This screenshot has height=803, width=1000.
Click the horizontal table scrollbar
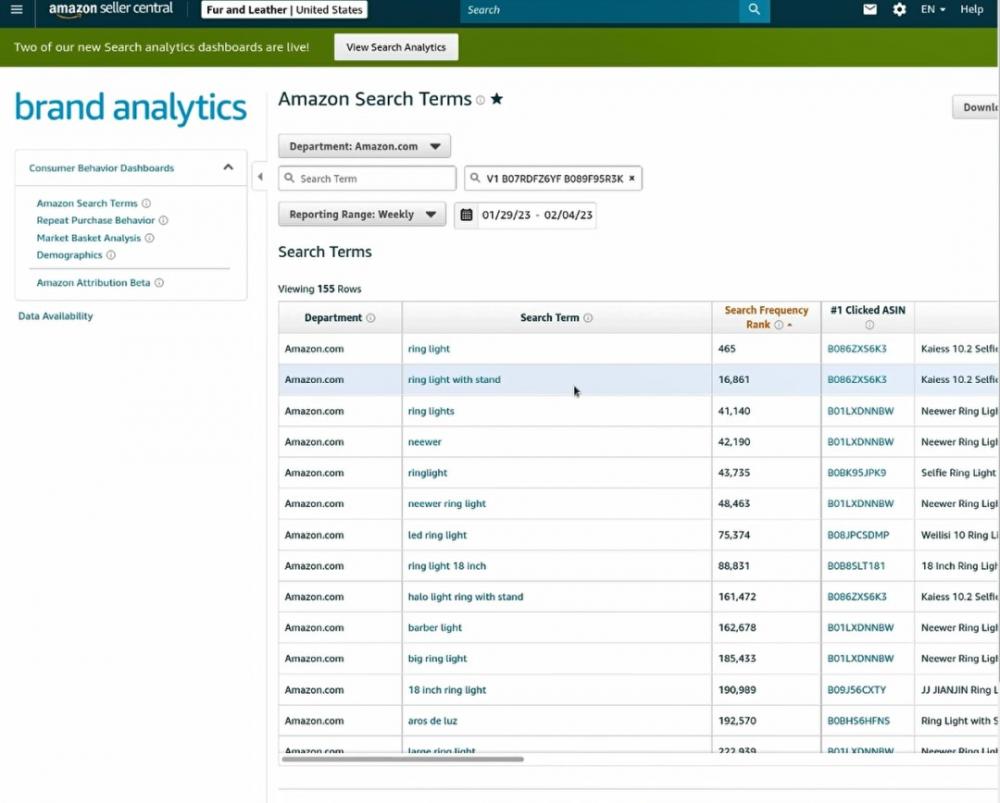click(x=402, y=760)
